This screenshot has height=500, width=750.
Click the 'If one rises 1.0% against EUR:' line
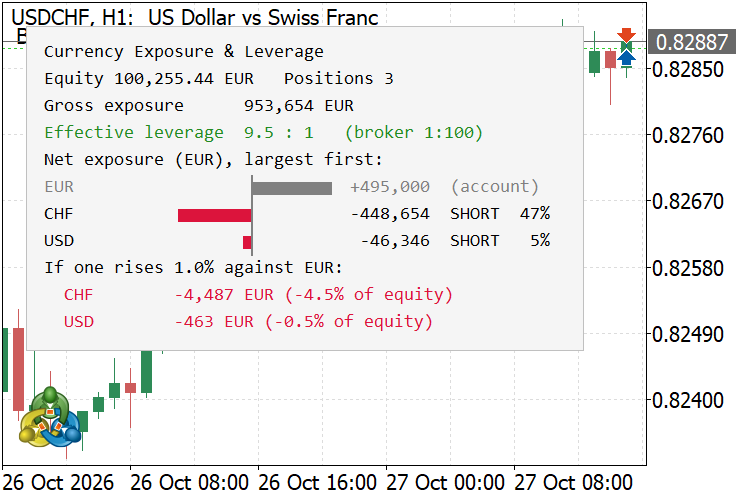(x=194, y=267)
